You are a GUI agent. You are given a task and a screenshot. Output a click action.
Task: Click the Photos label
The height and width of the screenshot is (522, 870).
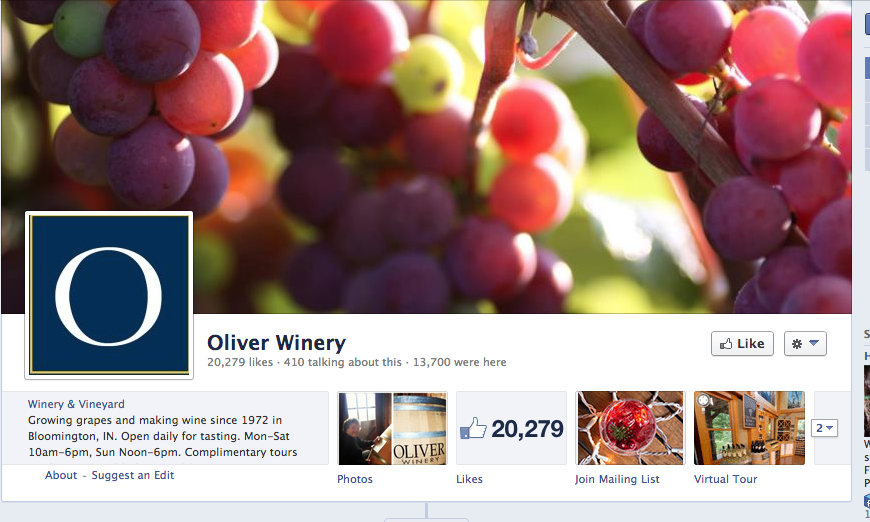[x=355, y=479]
